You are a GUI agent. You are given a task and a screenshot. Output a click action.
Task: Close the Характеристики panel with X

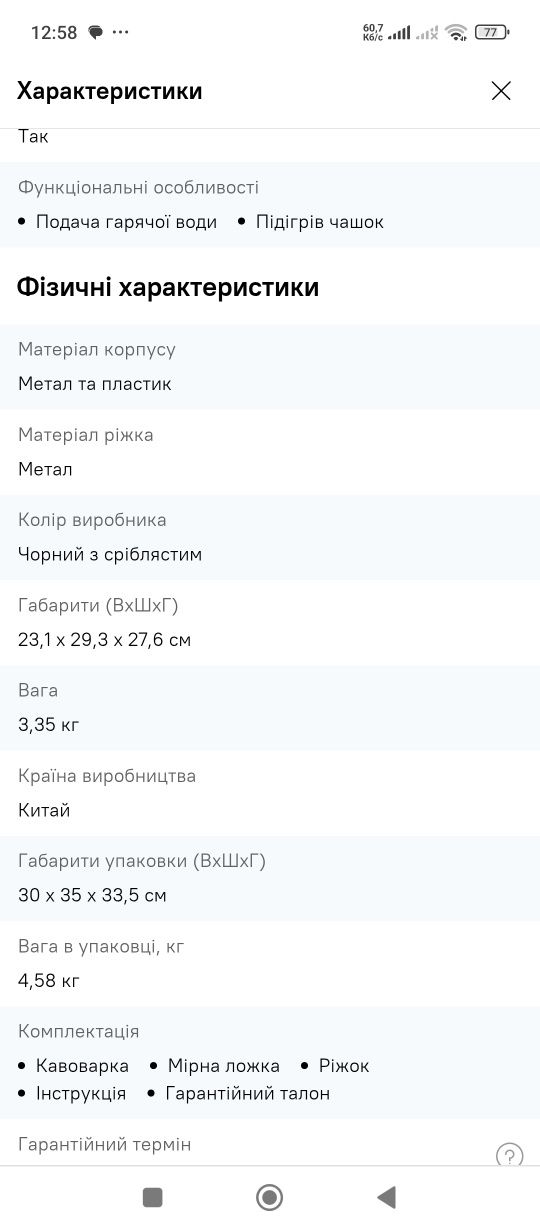pos(501,91)
